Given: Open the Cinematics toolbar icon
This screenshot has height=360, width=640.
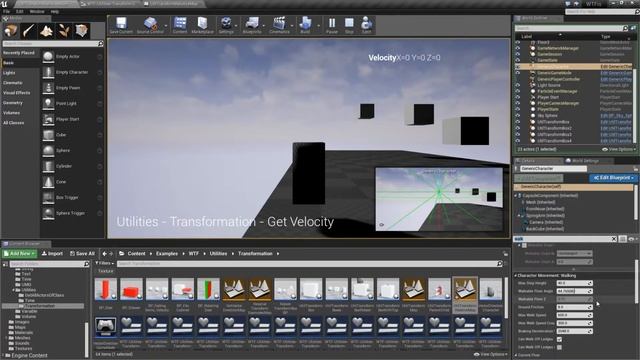Looking at the screenshot, I should coord(279,25).
